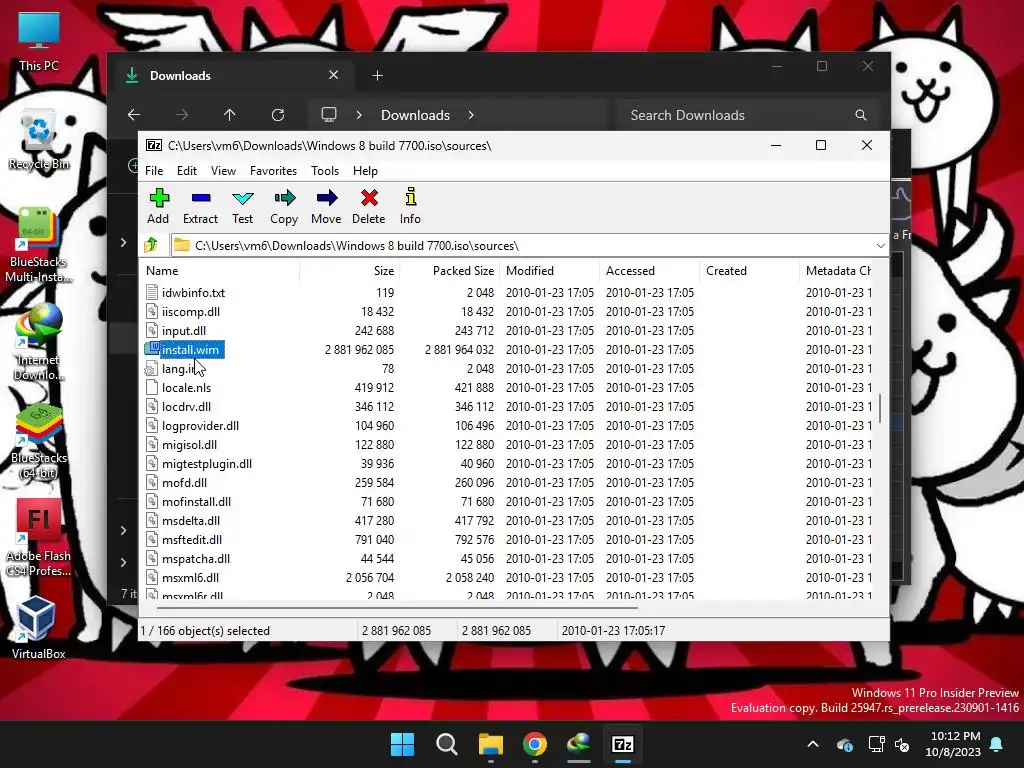Select the iiscomp.dll file
The height and width of the screenshot is (768, 1024).
tap(191, 312)
